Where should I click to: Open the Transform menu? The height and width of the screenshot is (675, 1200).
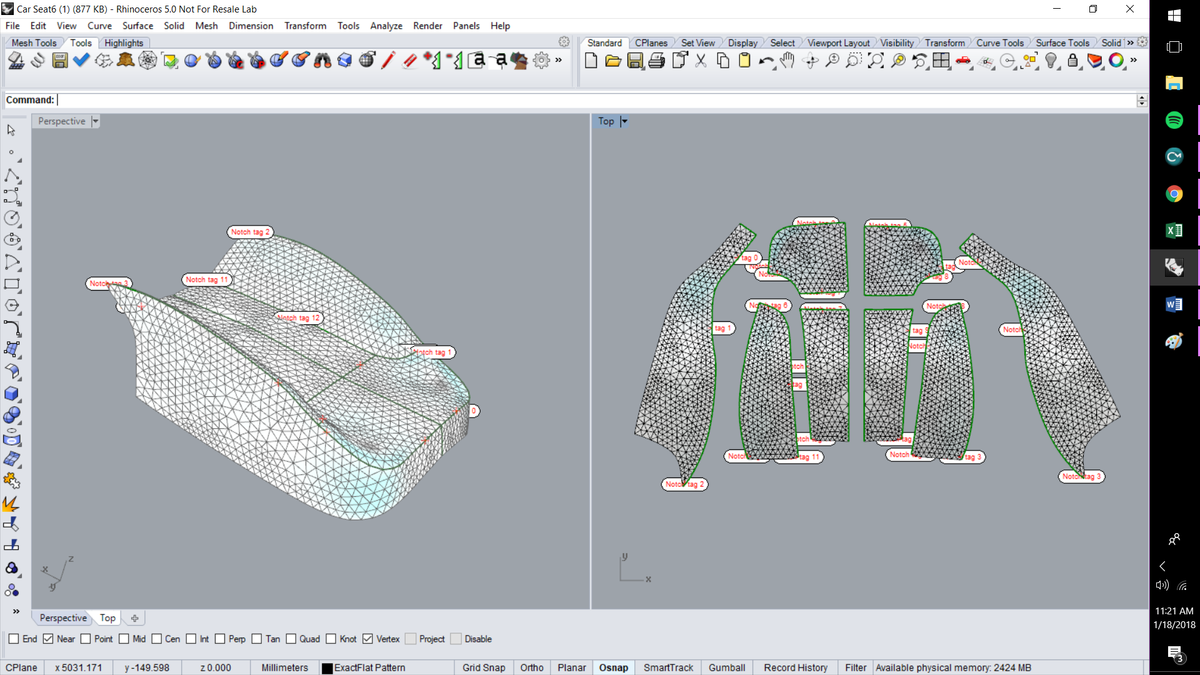[x=305, y=26]
